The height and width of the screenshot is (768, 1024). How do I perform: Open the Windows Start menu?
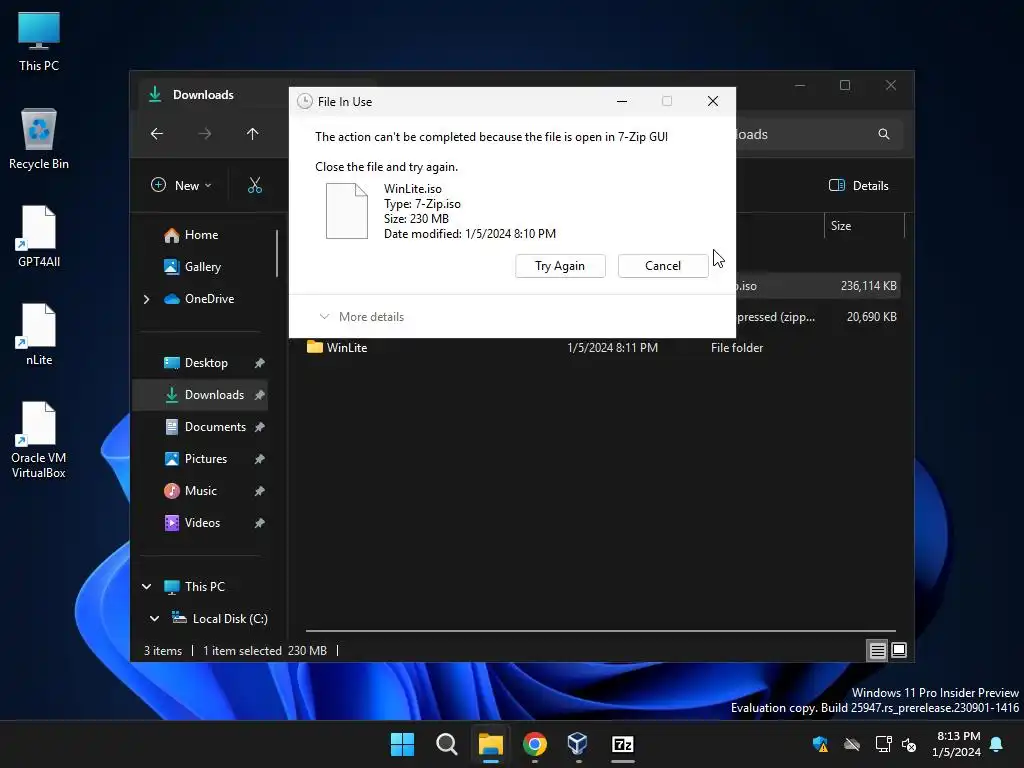pyautogui.click(x=402, y=744)
